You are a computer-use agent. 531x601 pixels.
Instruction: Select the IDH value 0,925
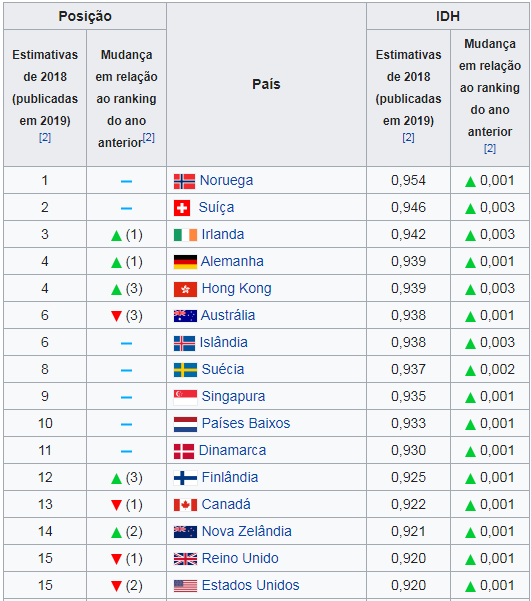point(408,478)
